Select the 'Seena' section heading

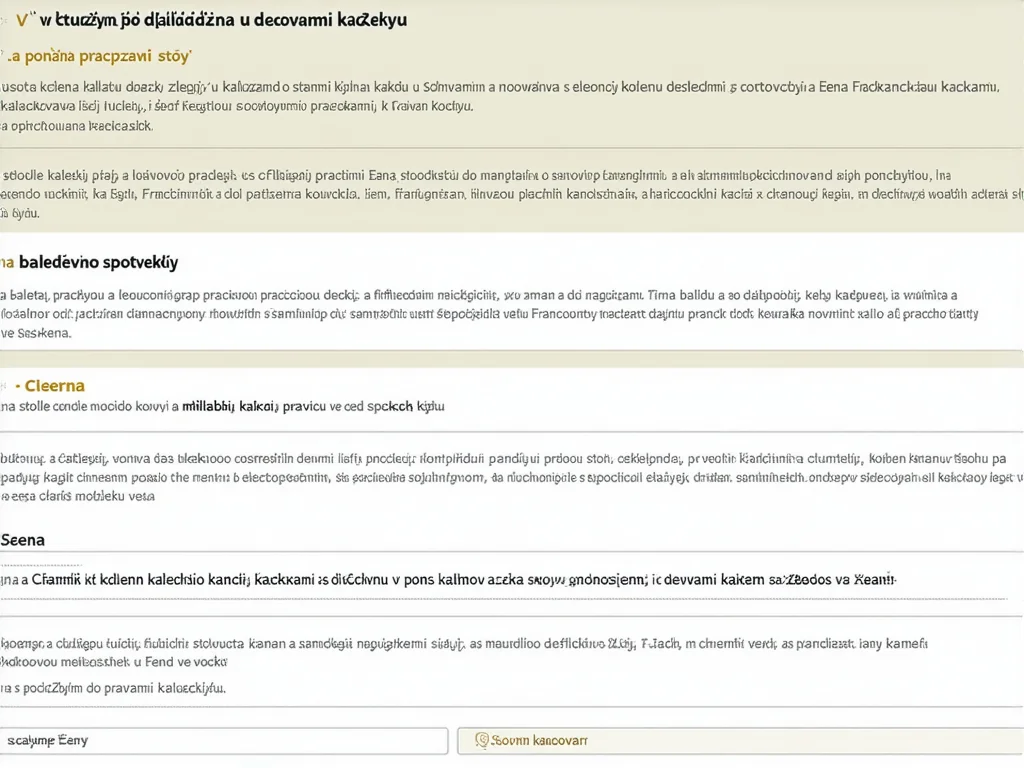click(23, 540)
